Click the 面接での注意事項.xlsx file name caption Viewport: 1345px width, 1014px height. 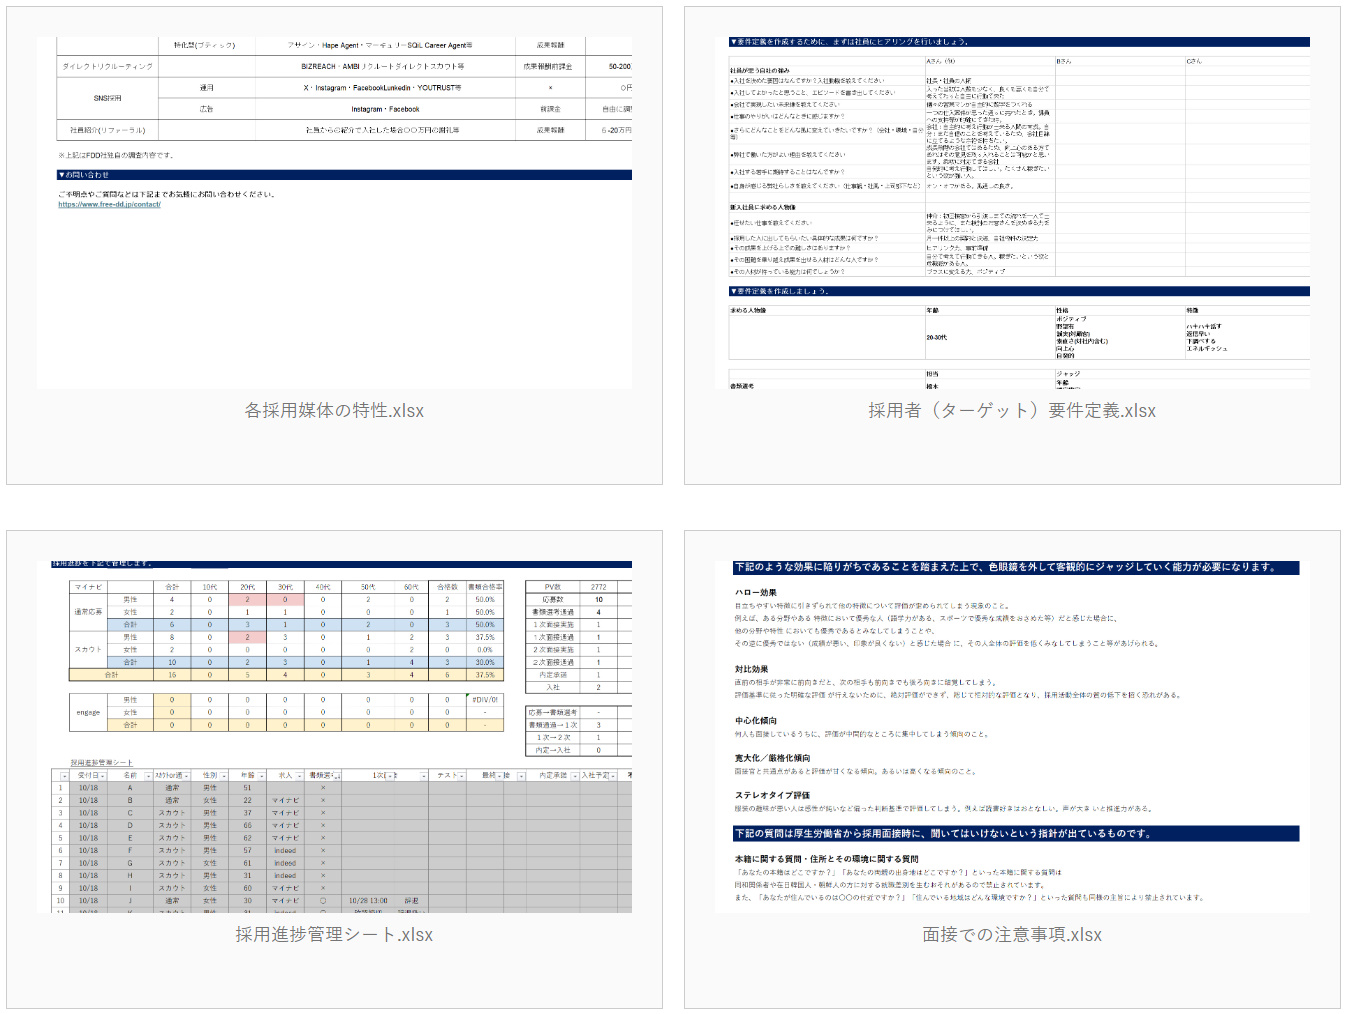pyautogui.click(x=1012, y=934)
